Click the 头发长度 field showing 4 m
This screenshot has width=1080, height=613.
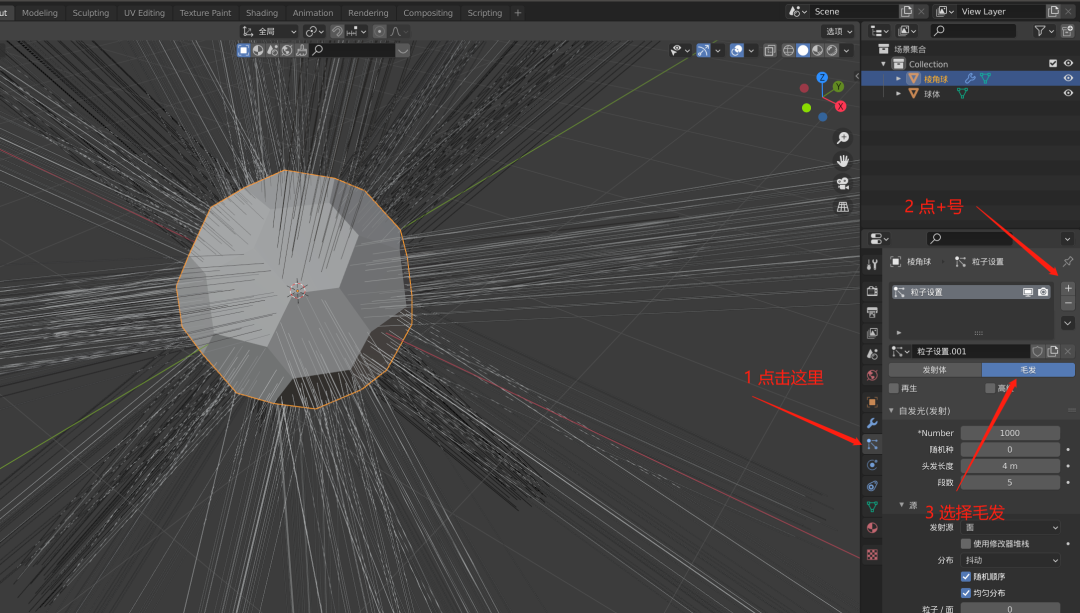click(1010, 466)
